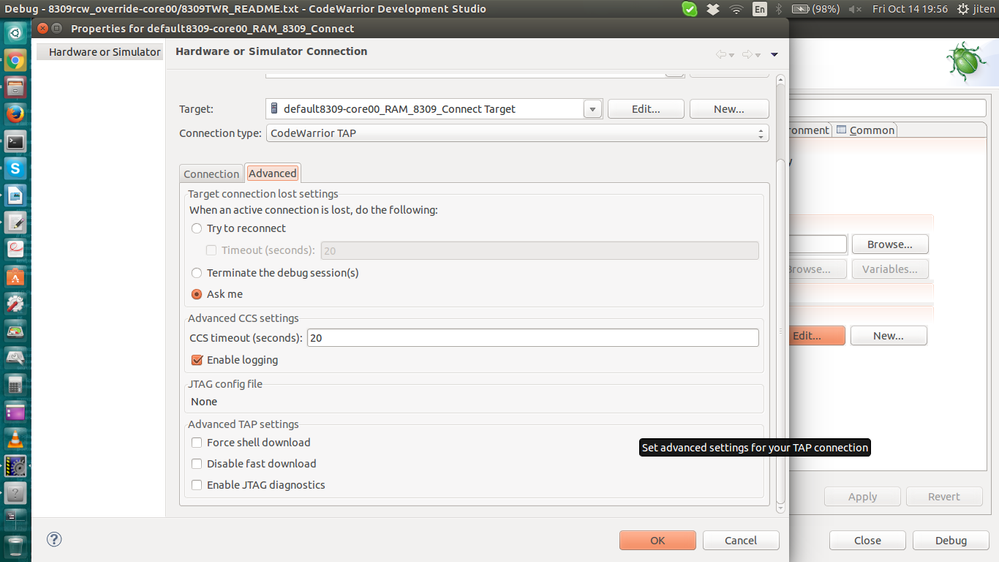Click Edit... next to Target
999x562 pixels.
point(645,109)
